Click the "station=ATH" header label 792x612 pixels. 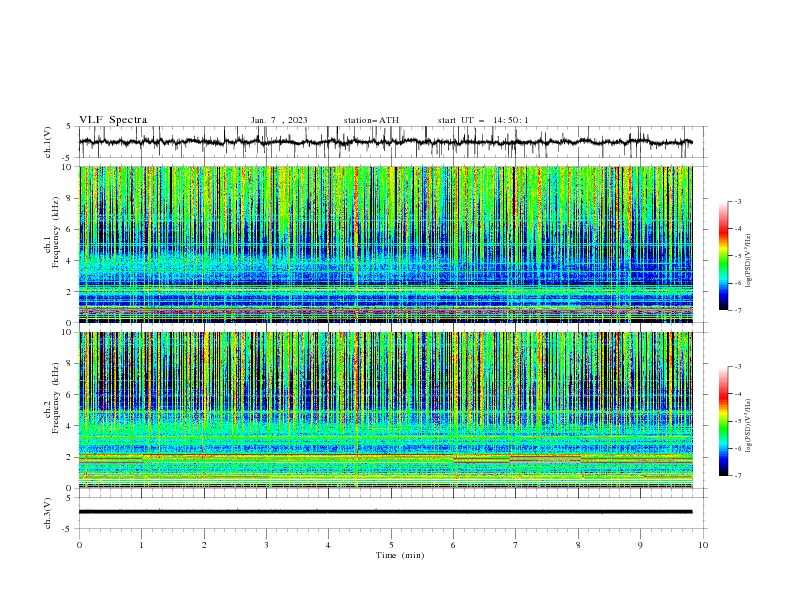(371, 120)
